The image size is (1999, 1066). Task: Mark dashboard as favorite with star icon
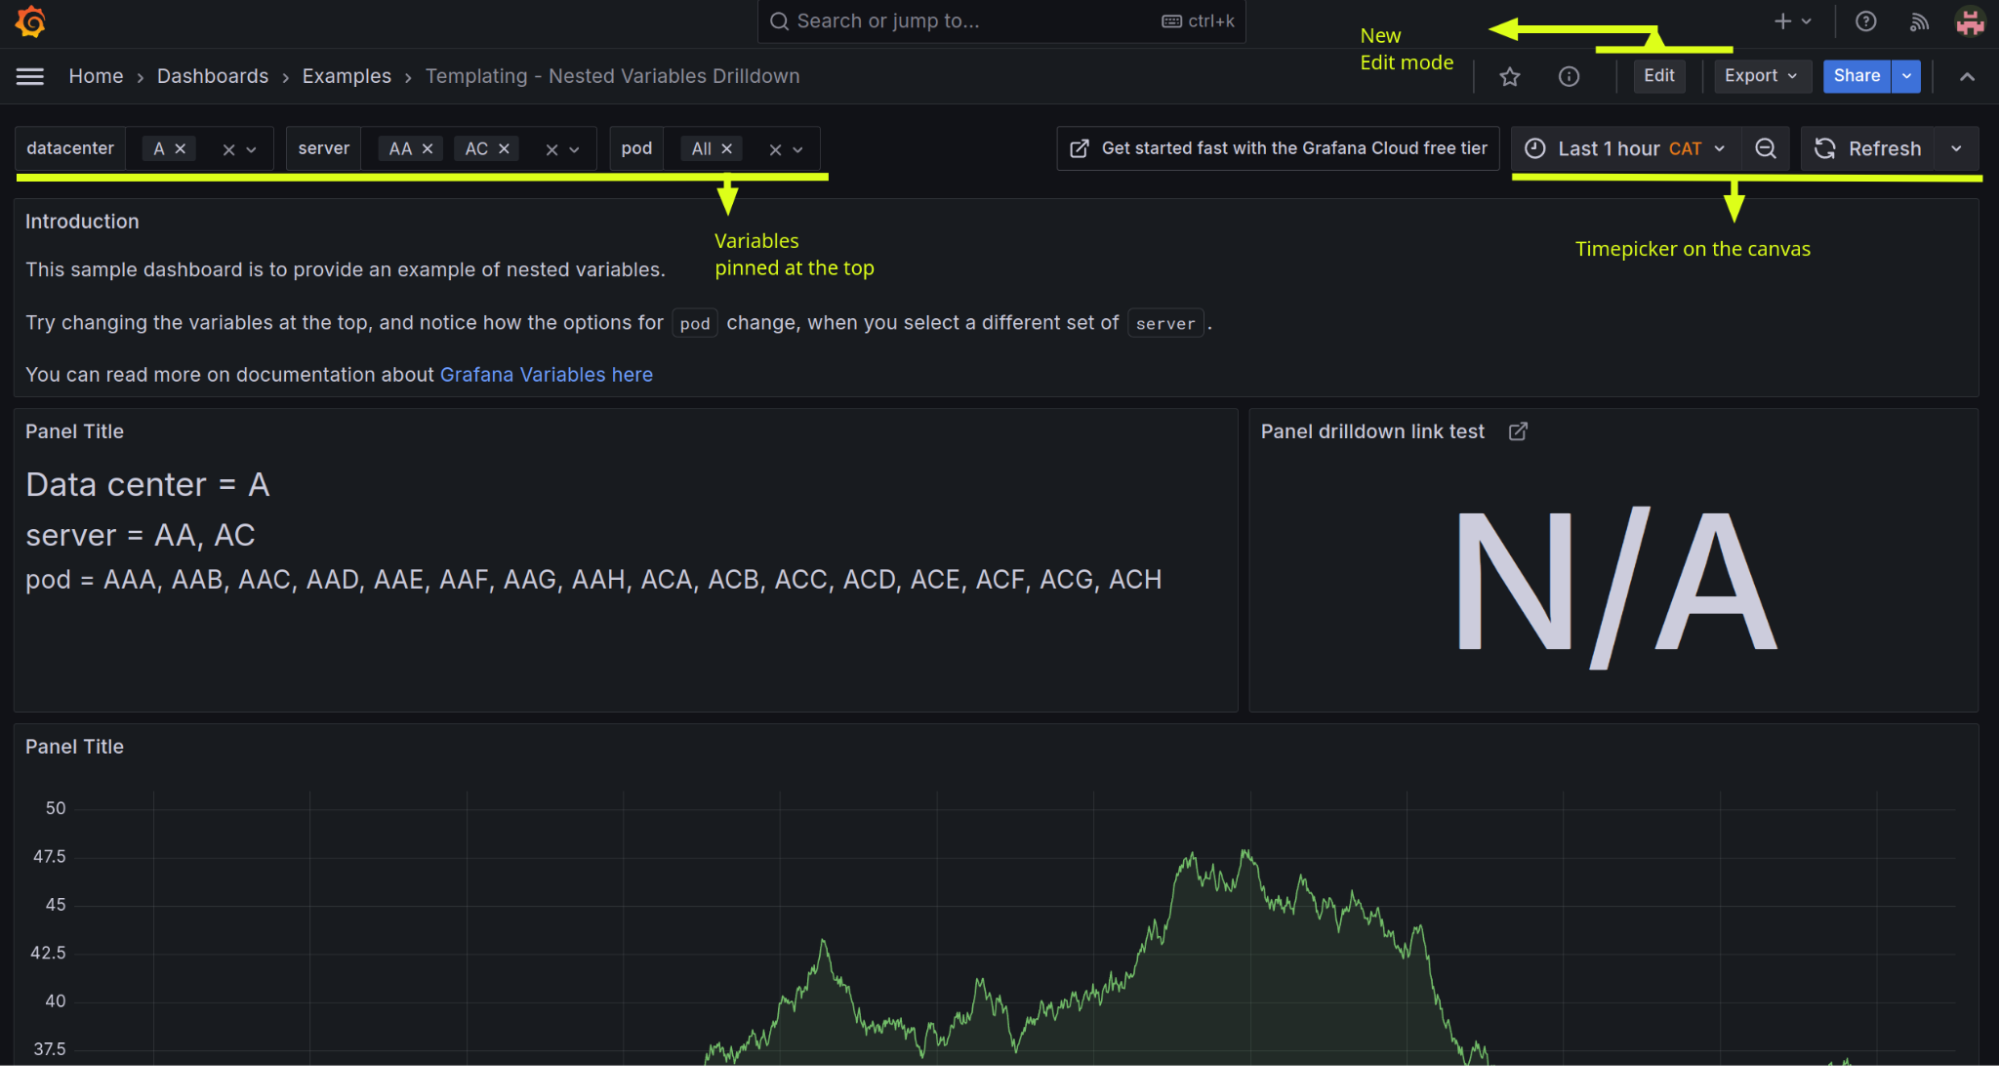click(x=1510, y=76)
